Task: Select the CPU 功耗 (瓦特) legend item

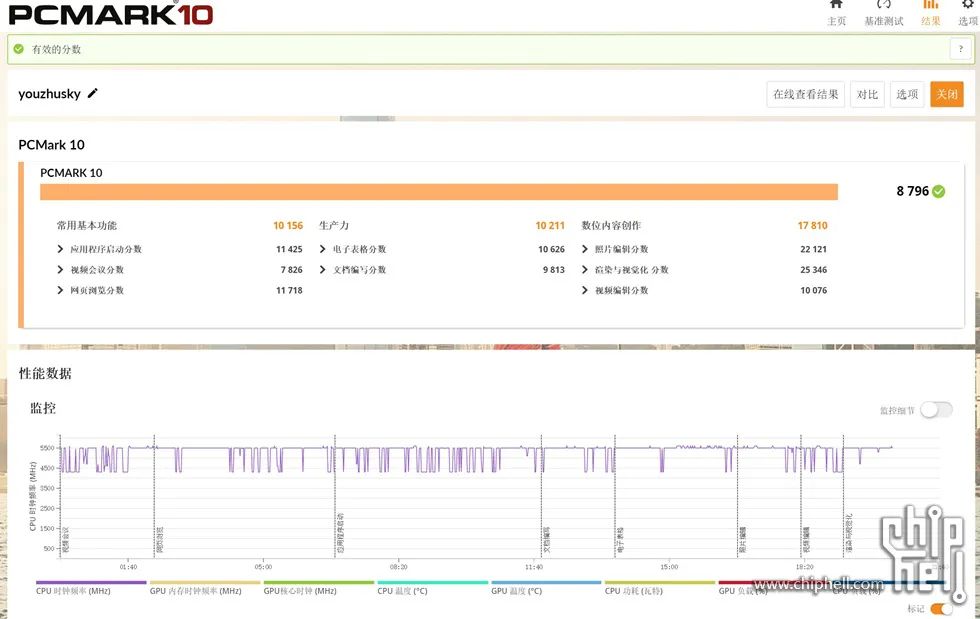Action: (x=660, y=588)
